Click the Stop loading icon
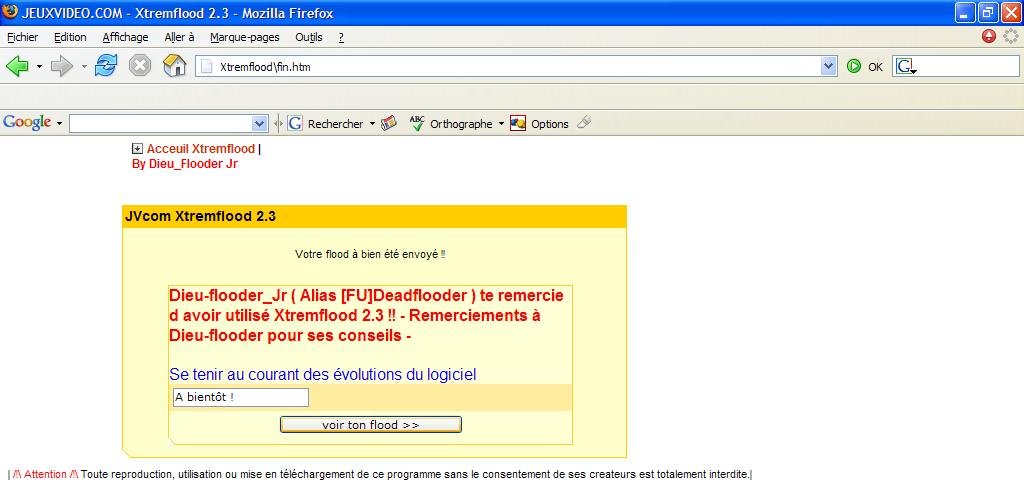Viewport: 1024px width, 495px height. pyautogui.click(x=140, y=66)
